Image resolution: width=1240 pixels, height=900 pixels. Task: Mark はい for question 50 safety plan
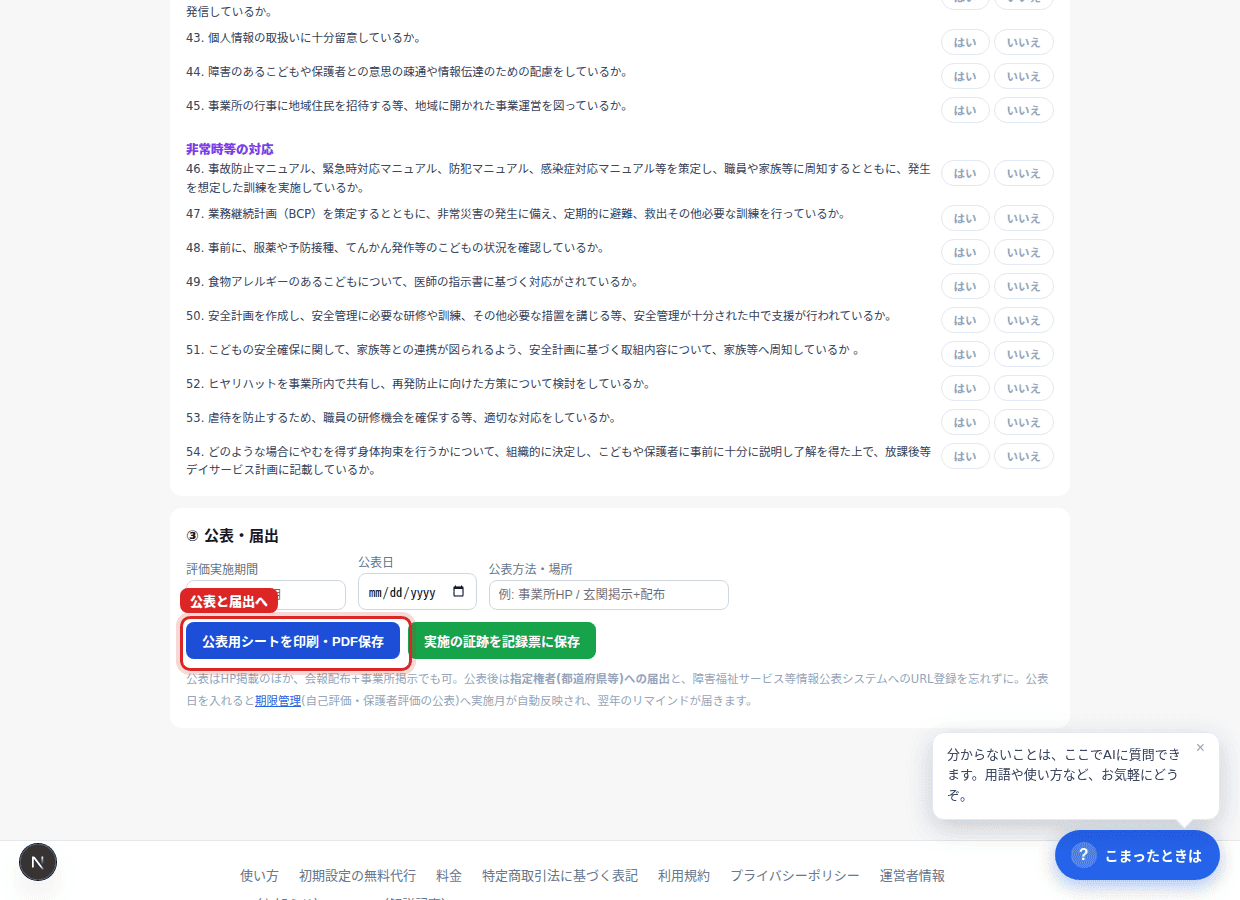pos(965,320)
